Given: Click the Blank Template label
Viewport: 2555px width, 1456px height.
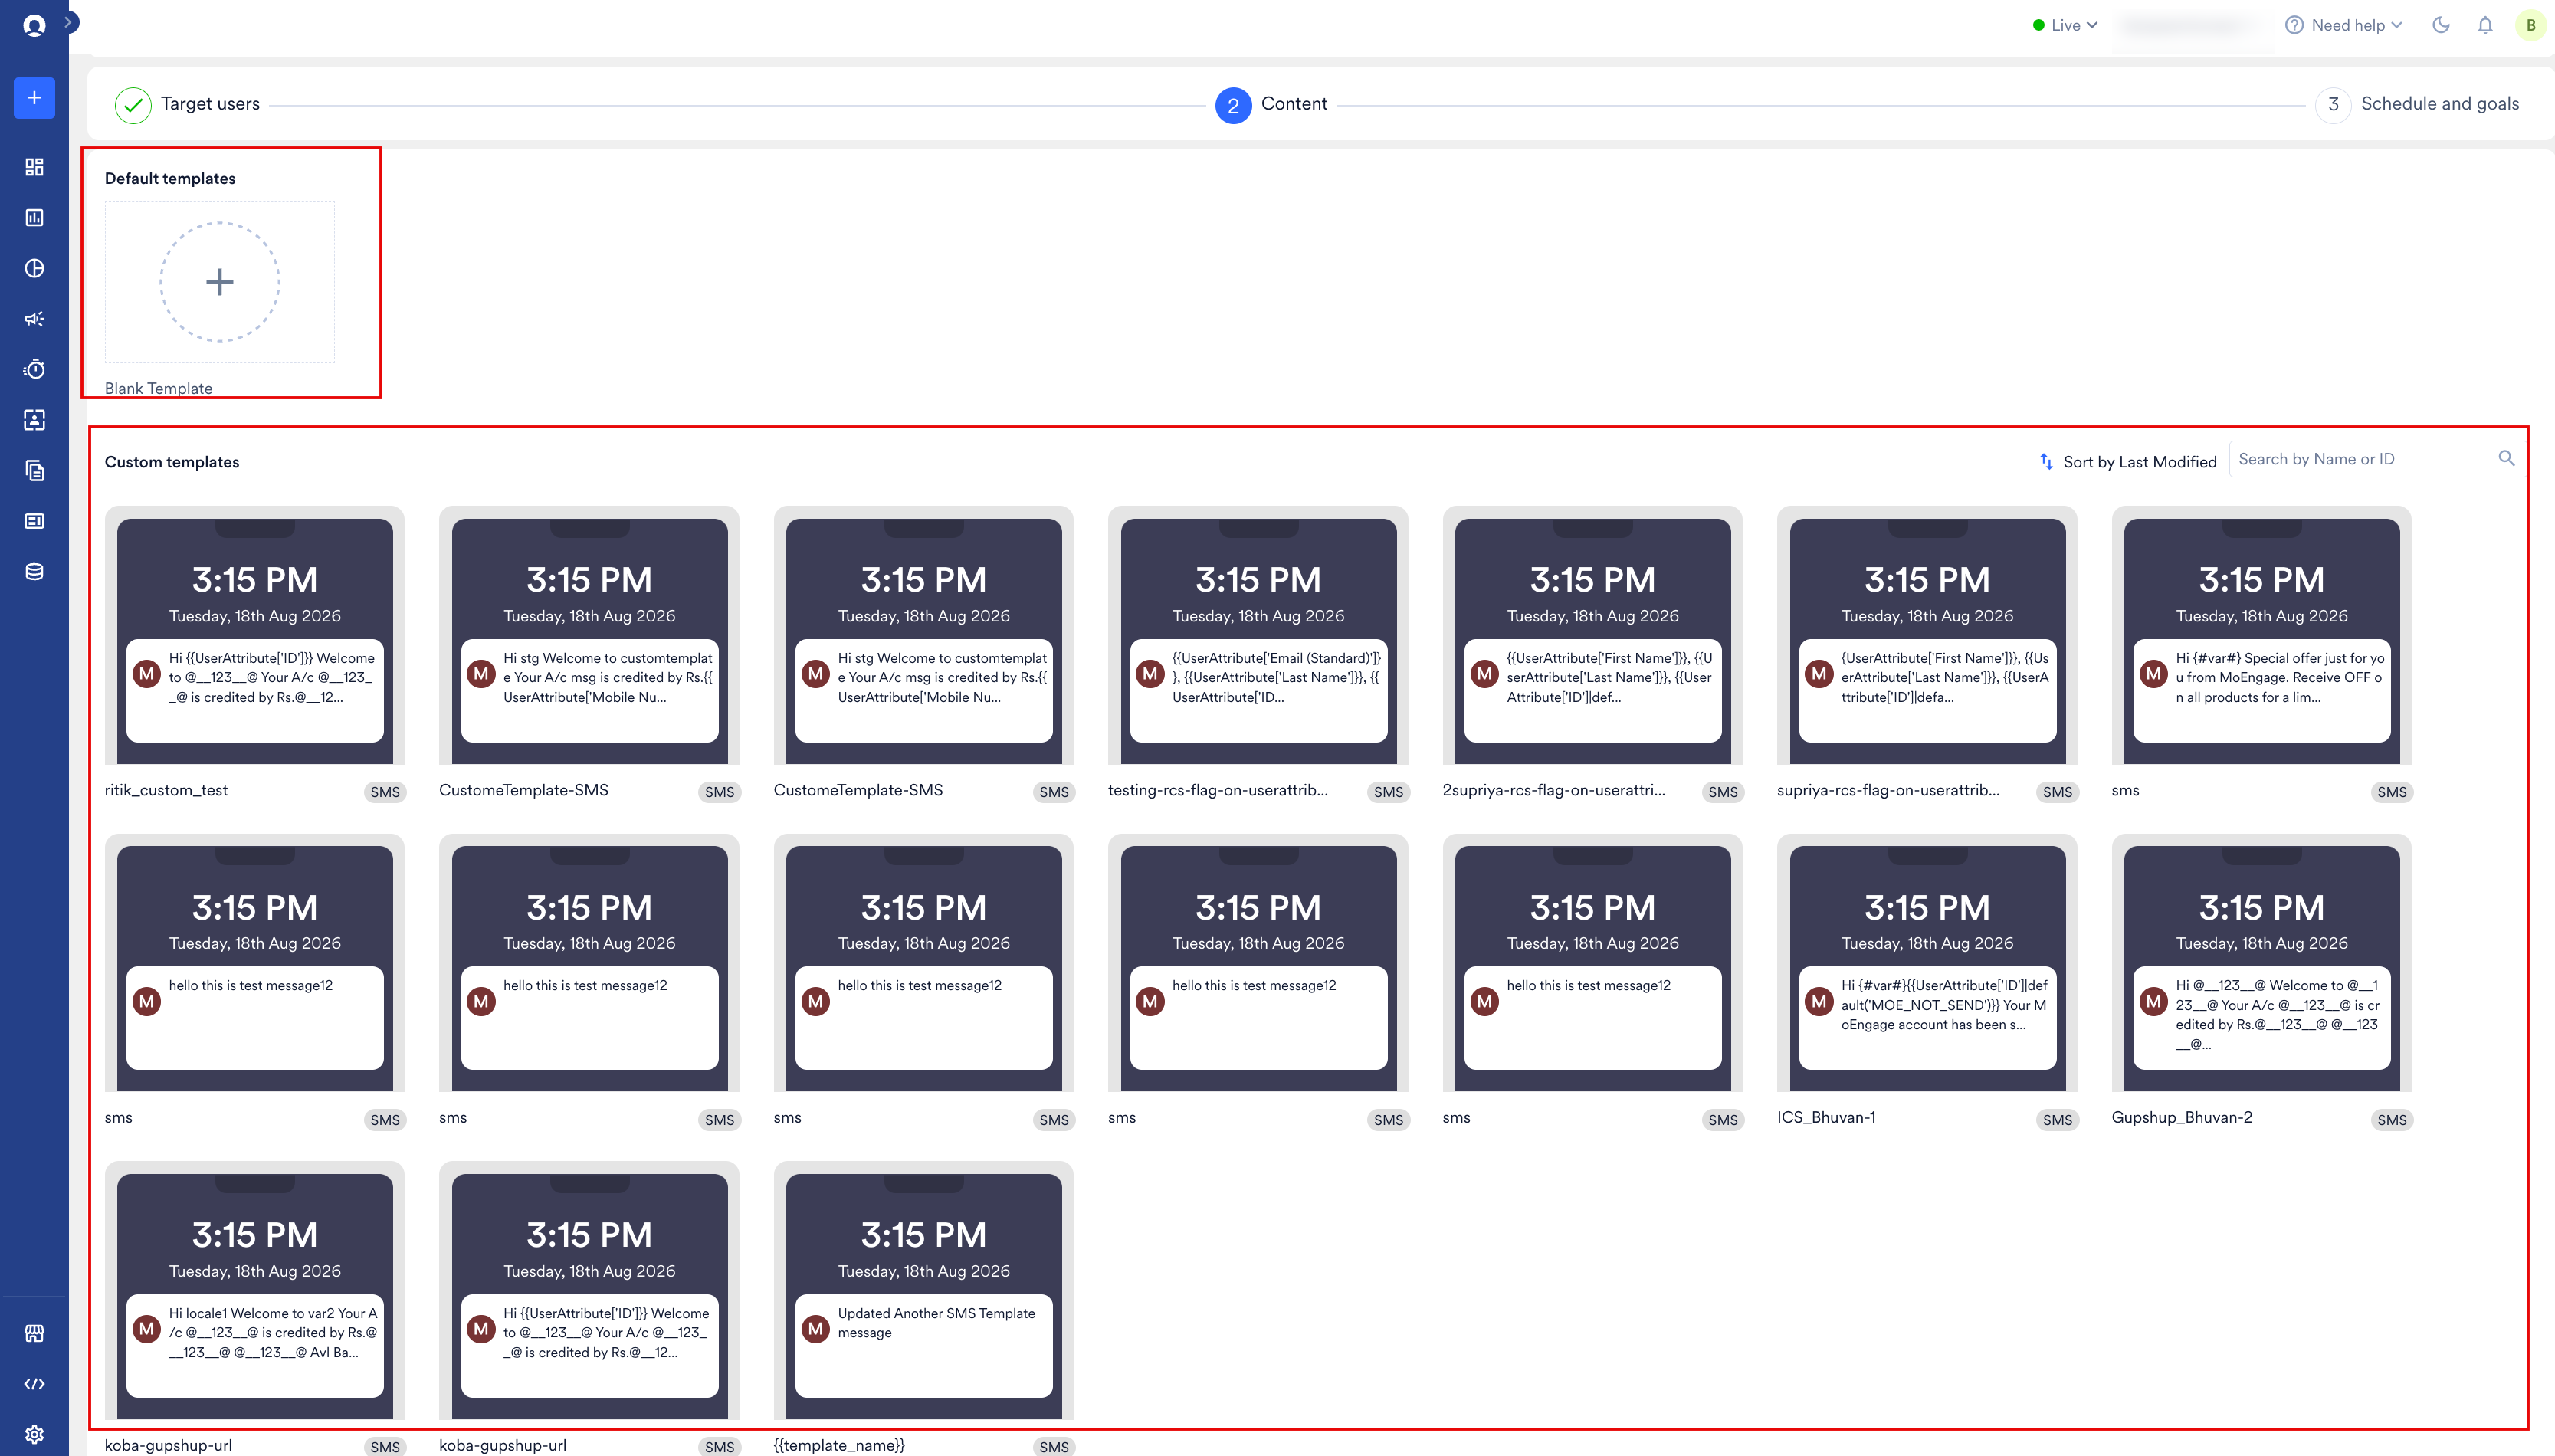Looking at the screenshot, I should [158, 388].
